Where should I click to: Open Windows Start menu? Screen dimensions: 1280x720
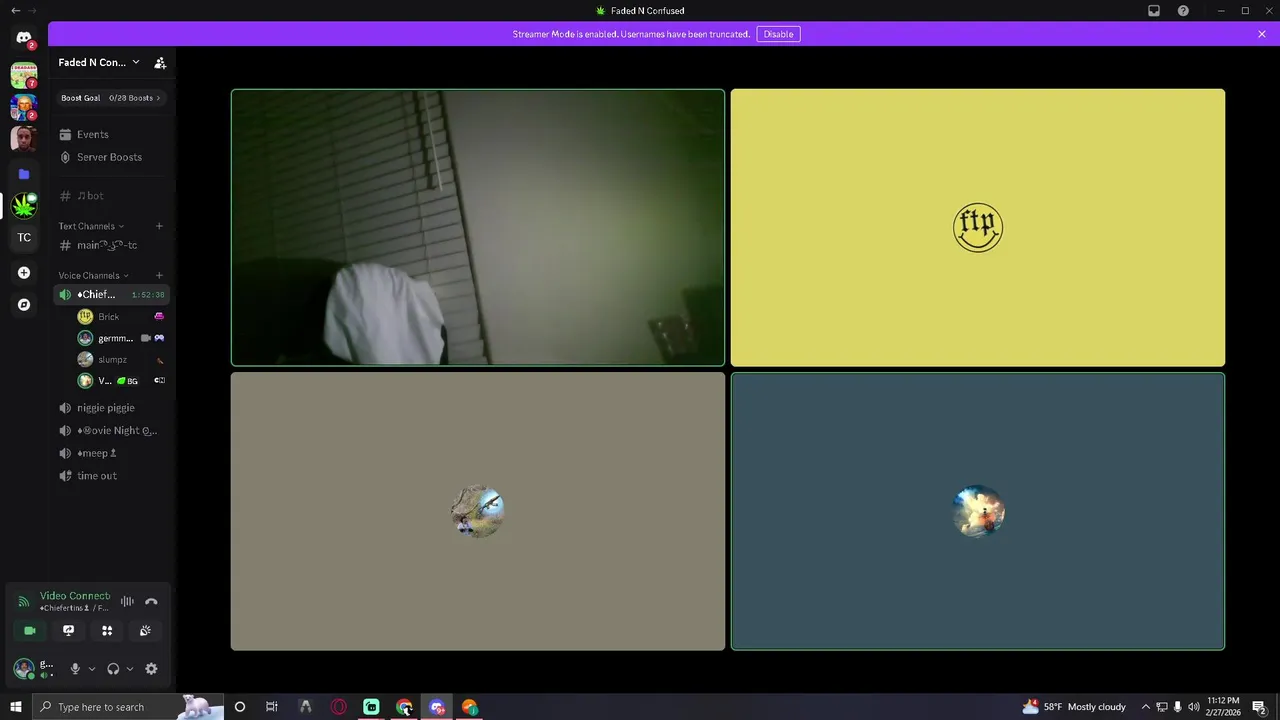tap(15, 707)
